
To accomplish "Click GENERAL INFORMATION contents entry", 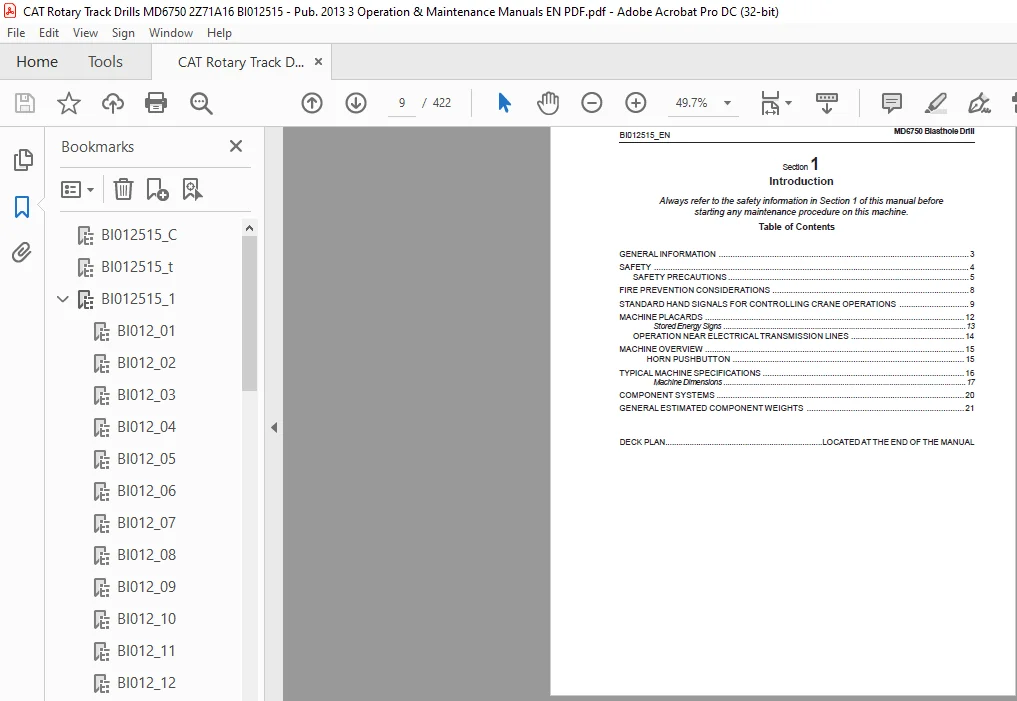I will point(796,254).
